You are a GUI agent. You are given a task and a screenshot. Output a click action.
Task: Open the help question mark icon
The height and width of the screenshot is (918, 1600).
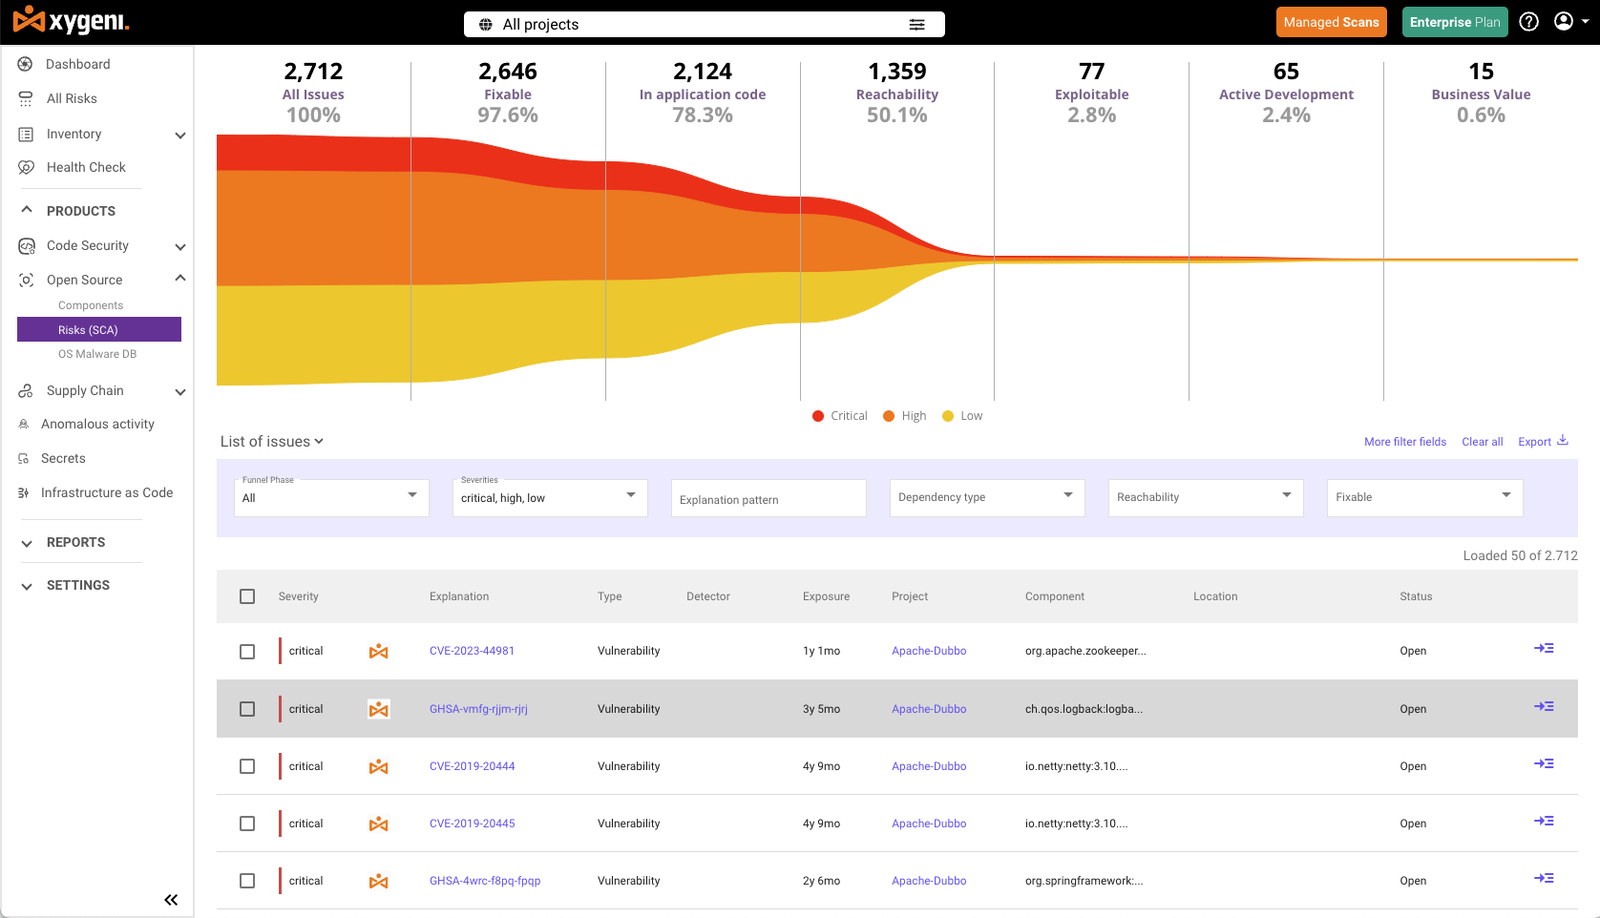coord(1529,22)
